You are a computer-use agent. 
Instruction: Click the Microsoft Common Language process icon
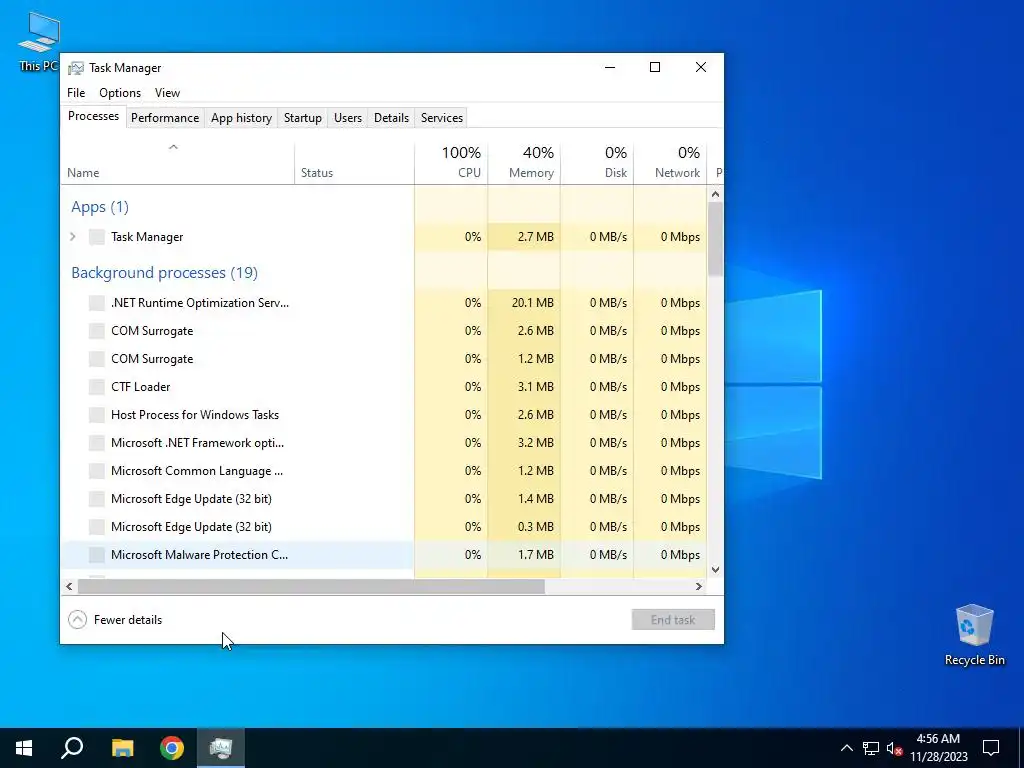pos(97,471)
